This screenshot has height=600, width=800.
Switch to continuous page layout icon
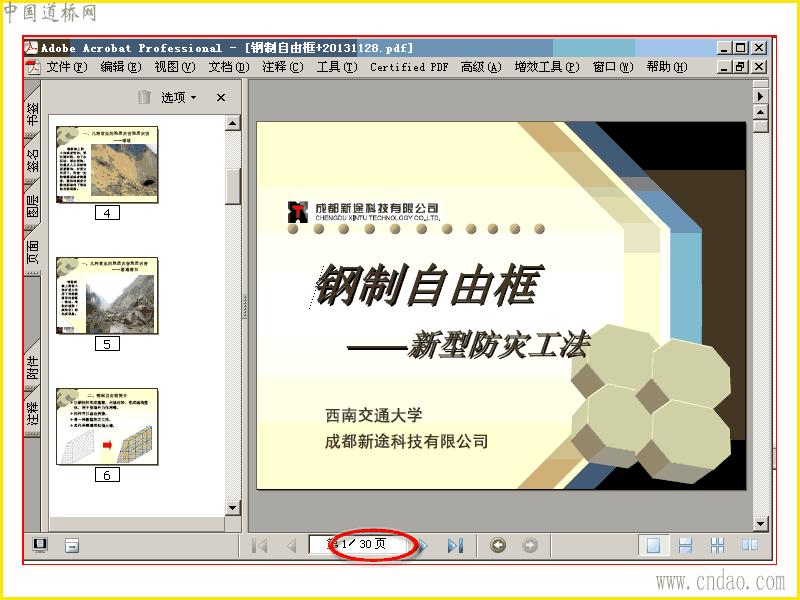pos(685,545)
